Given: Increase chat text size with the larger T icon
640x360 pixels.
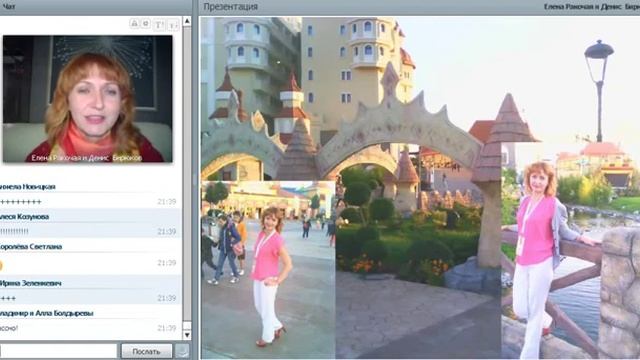Looking at the screenshot, I should (x=159, y=24).
